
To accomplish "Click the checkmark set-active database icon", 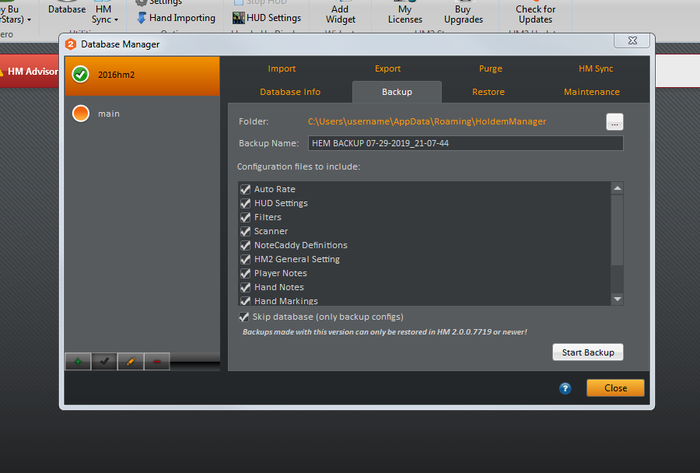I will pyautogui.click(x=104, y=361).
